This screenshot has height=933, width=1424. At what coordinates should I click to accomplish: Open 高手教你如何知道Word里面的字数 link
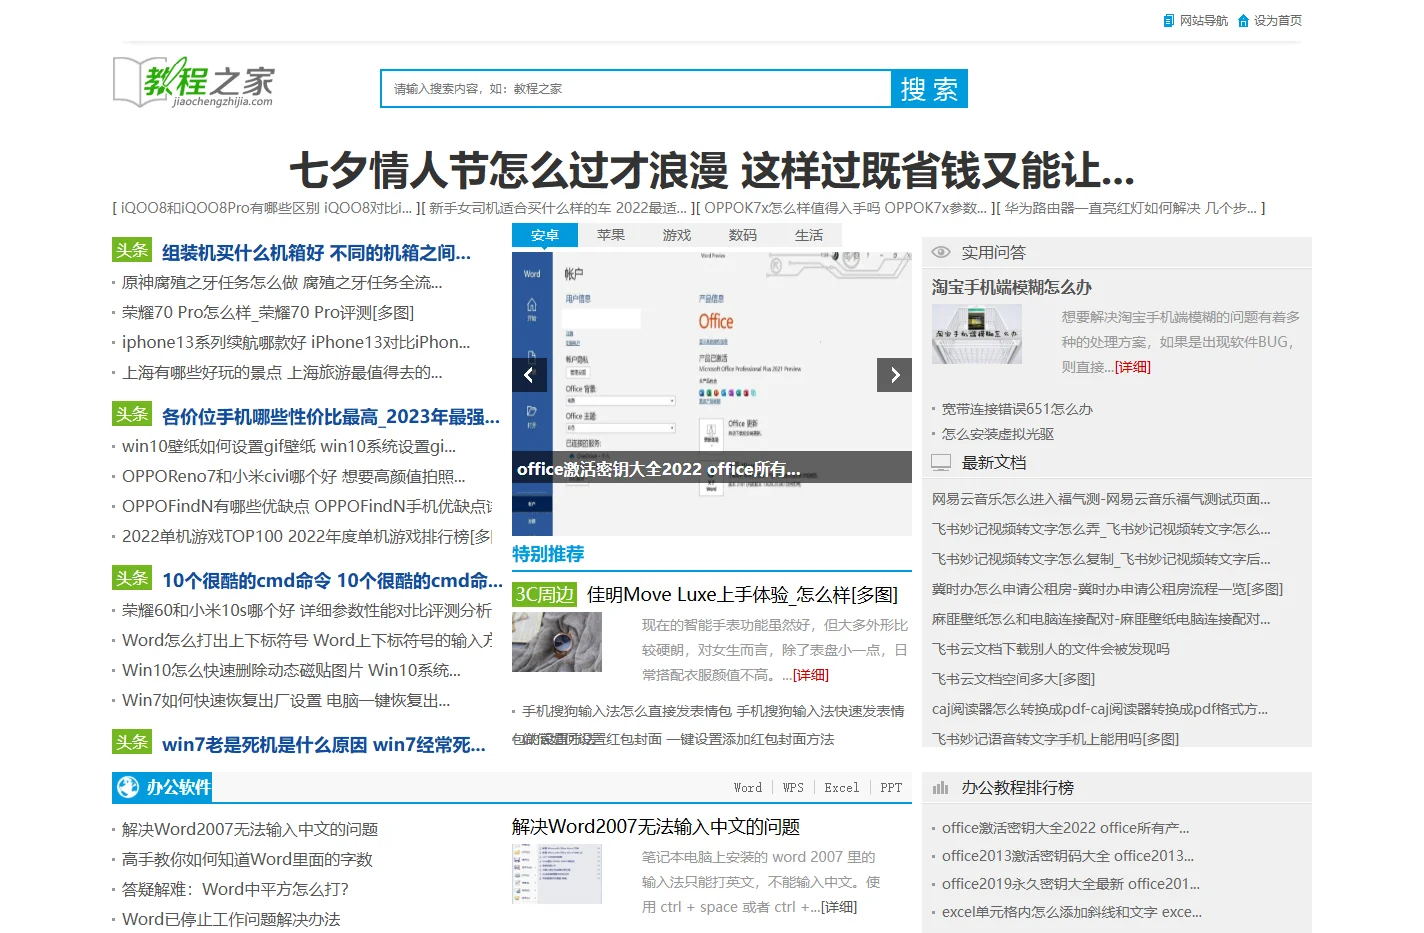click(247, 859)
